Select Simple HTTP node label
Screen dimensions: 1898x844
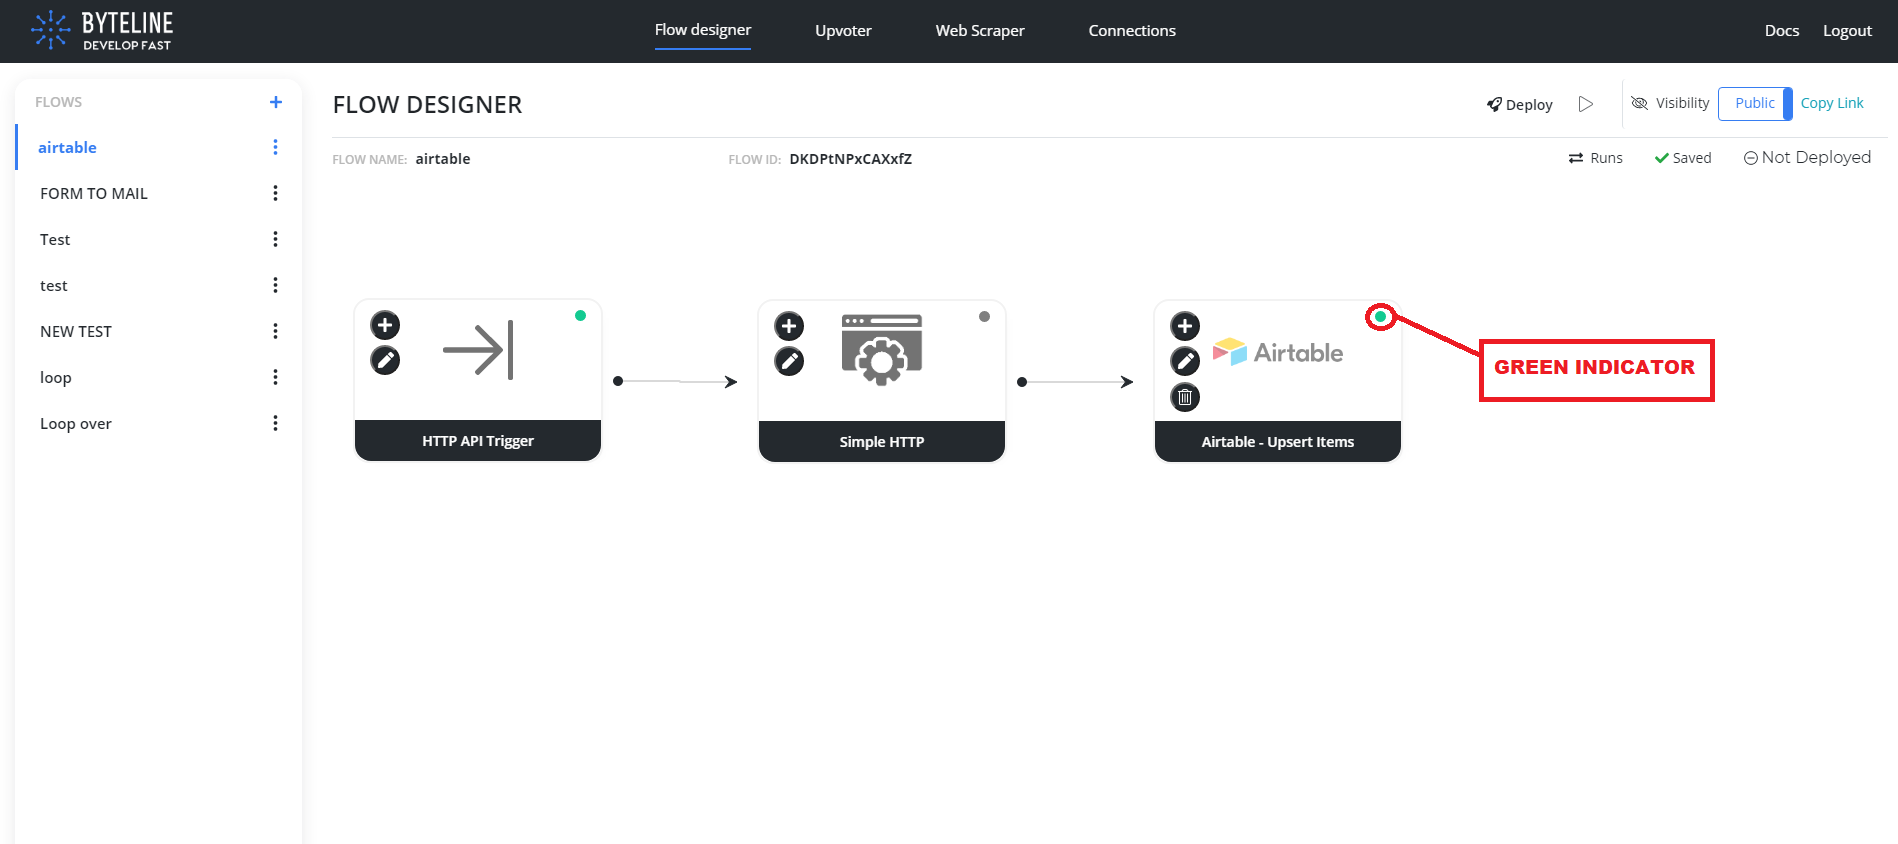(x=882, y=442)
